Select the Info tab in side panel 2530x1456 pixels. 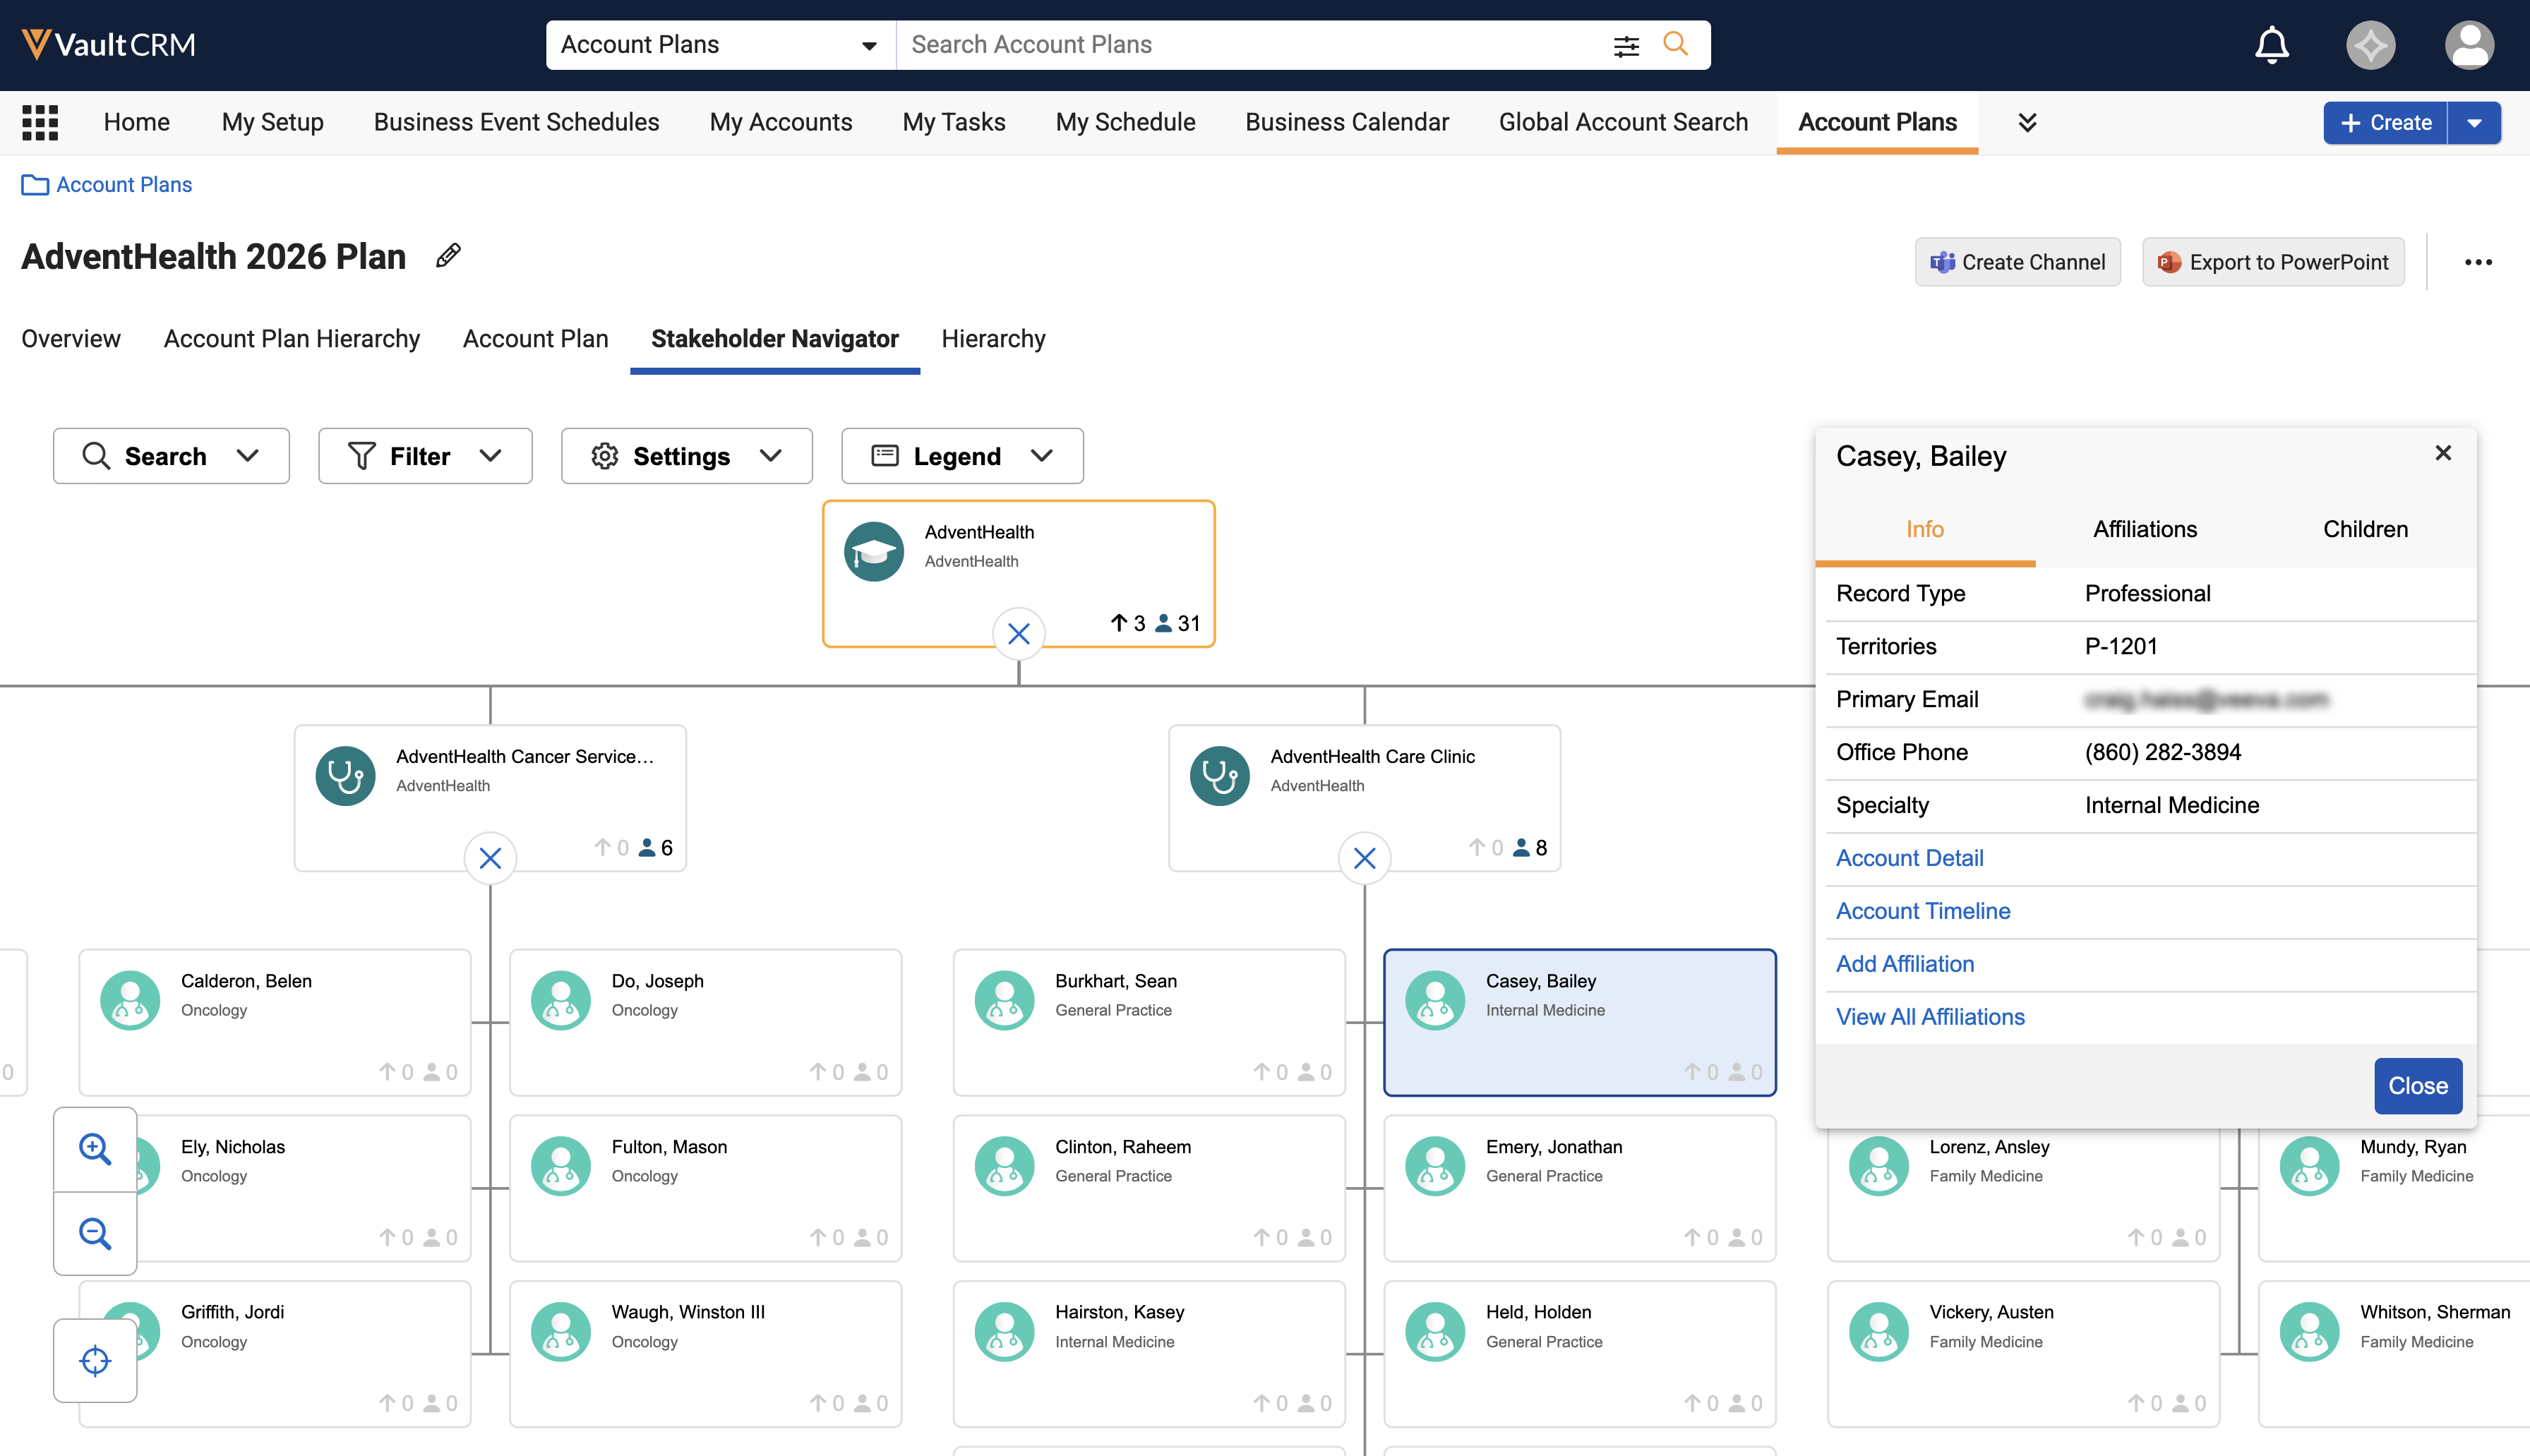[1925, 529]
